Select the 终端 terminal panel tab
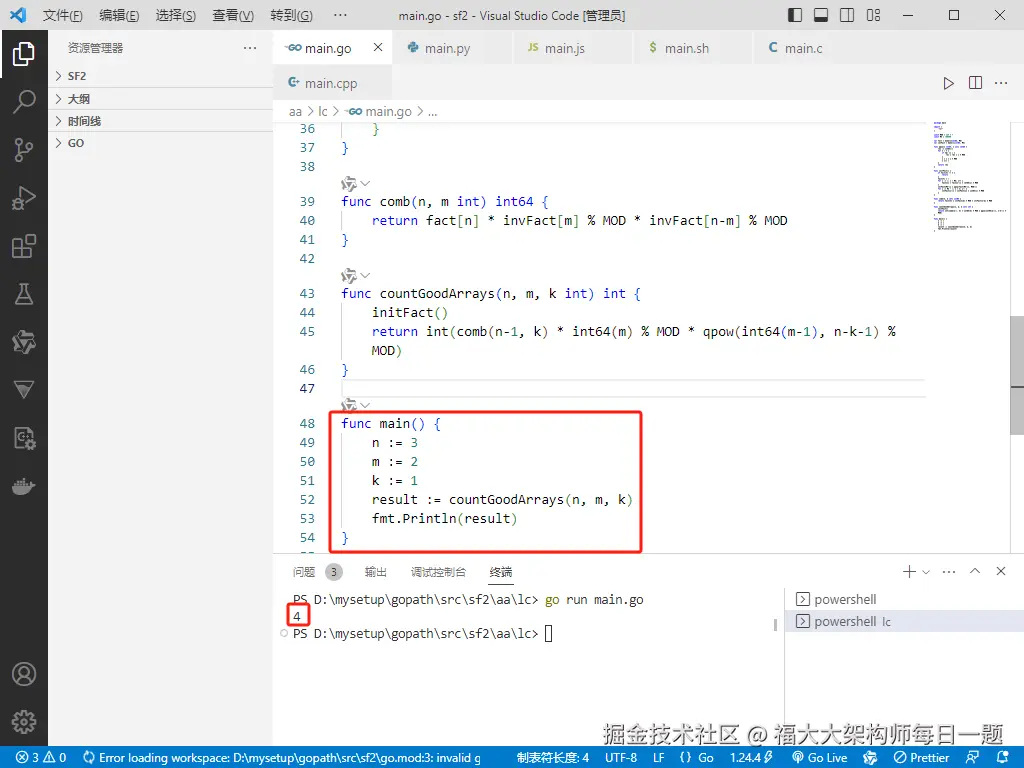The image size is (1024, 768). [501, 572]
